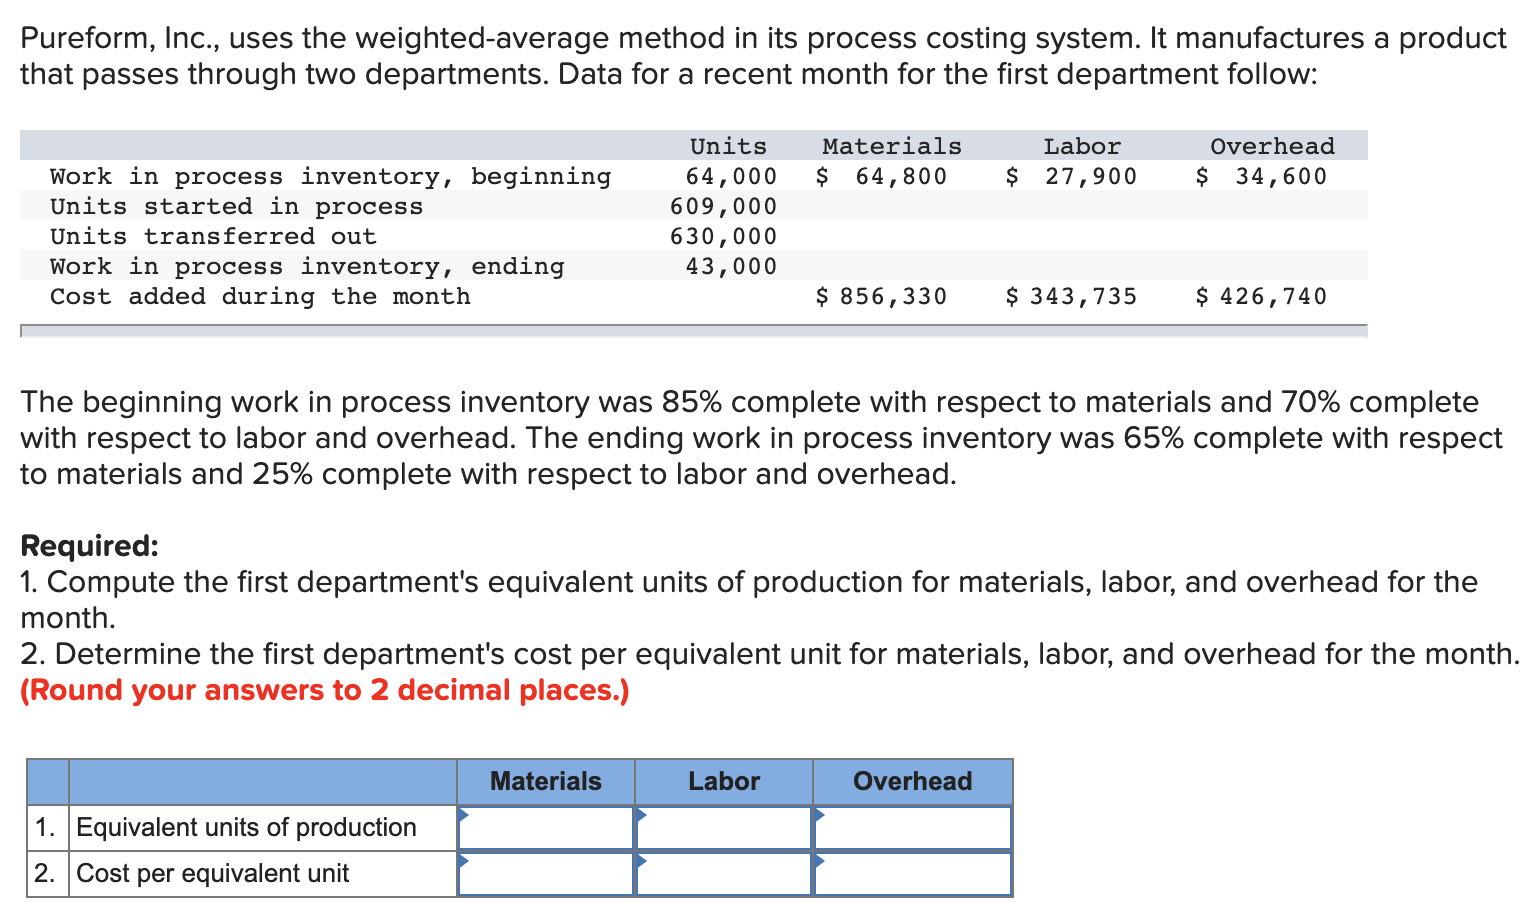Click the blue flag marker in Labor cost per unit cell
The image size is (1532, 910).
click(x=641, y=860)
